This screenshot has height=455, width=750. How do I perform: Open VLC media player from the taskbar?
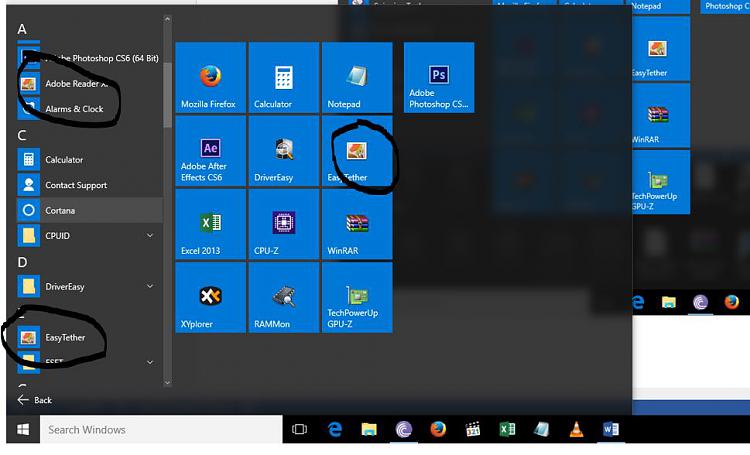pyautogui.click(x=576, y=429)
